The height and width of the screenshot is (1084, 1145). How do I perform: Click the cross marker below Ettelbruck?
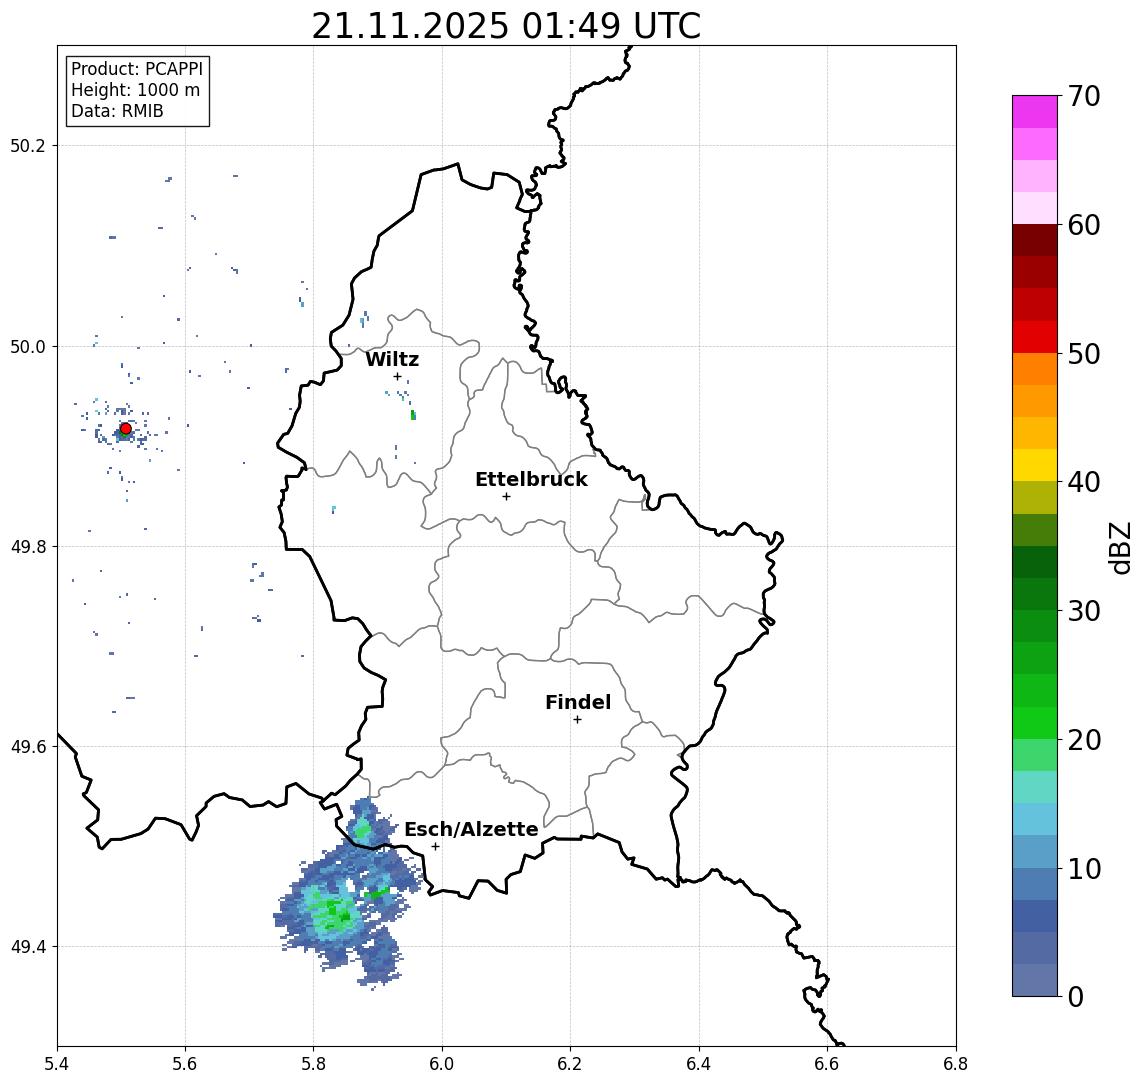[506, 497]
